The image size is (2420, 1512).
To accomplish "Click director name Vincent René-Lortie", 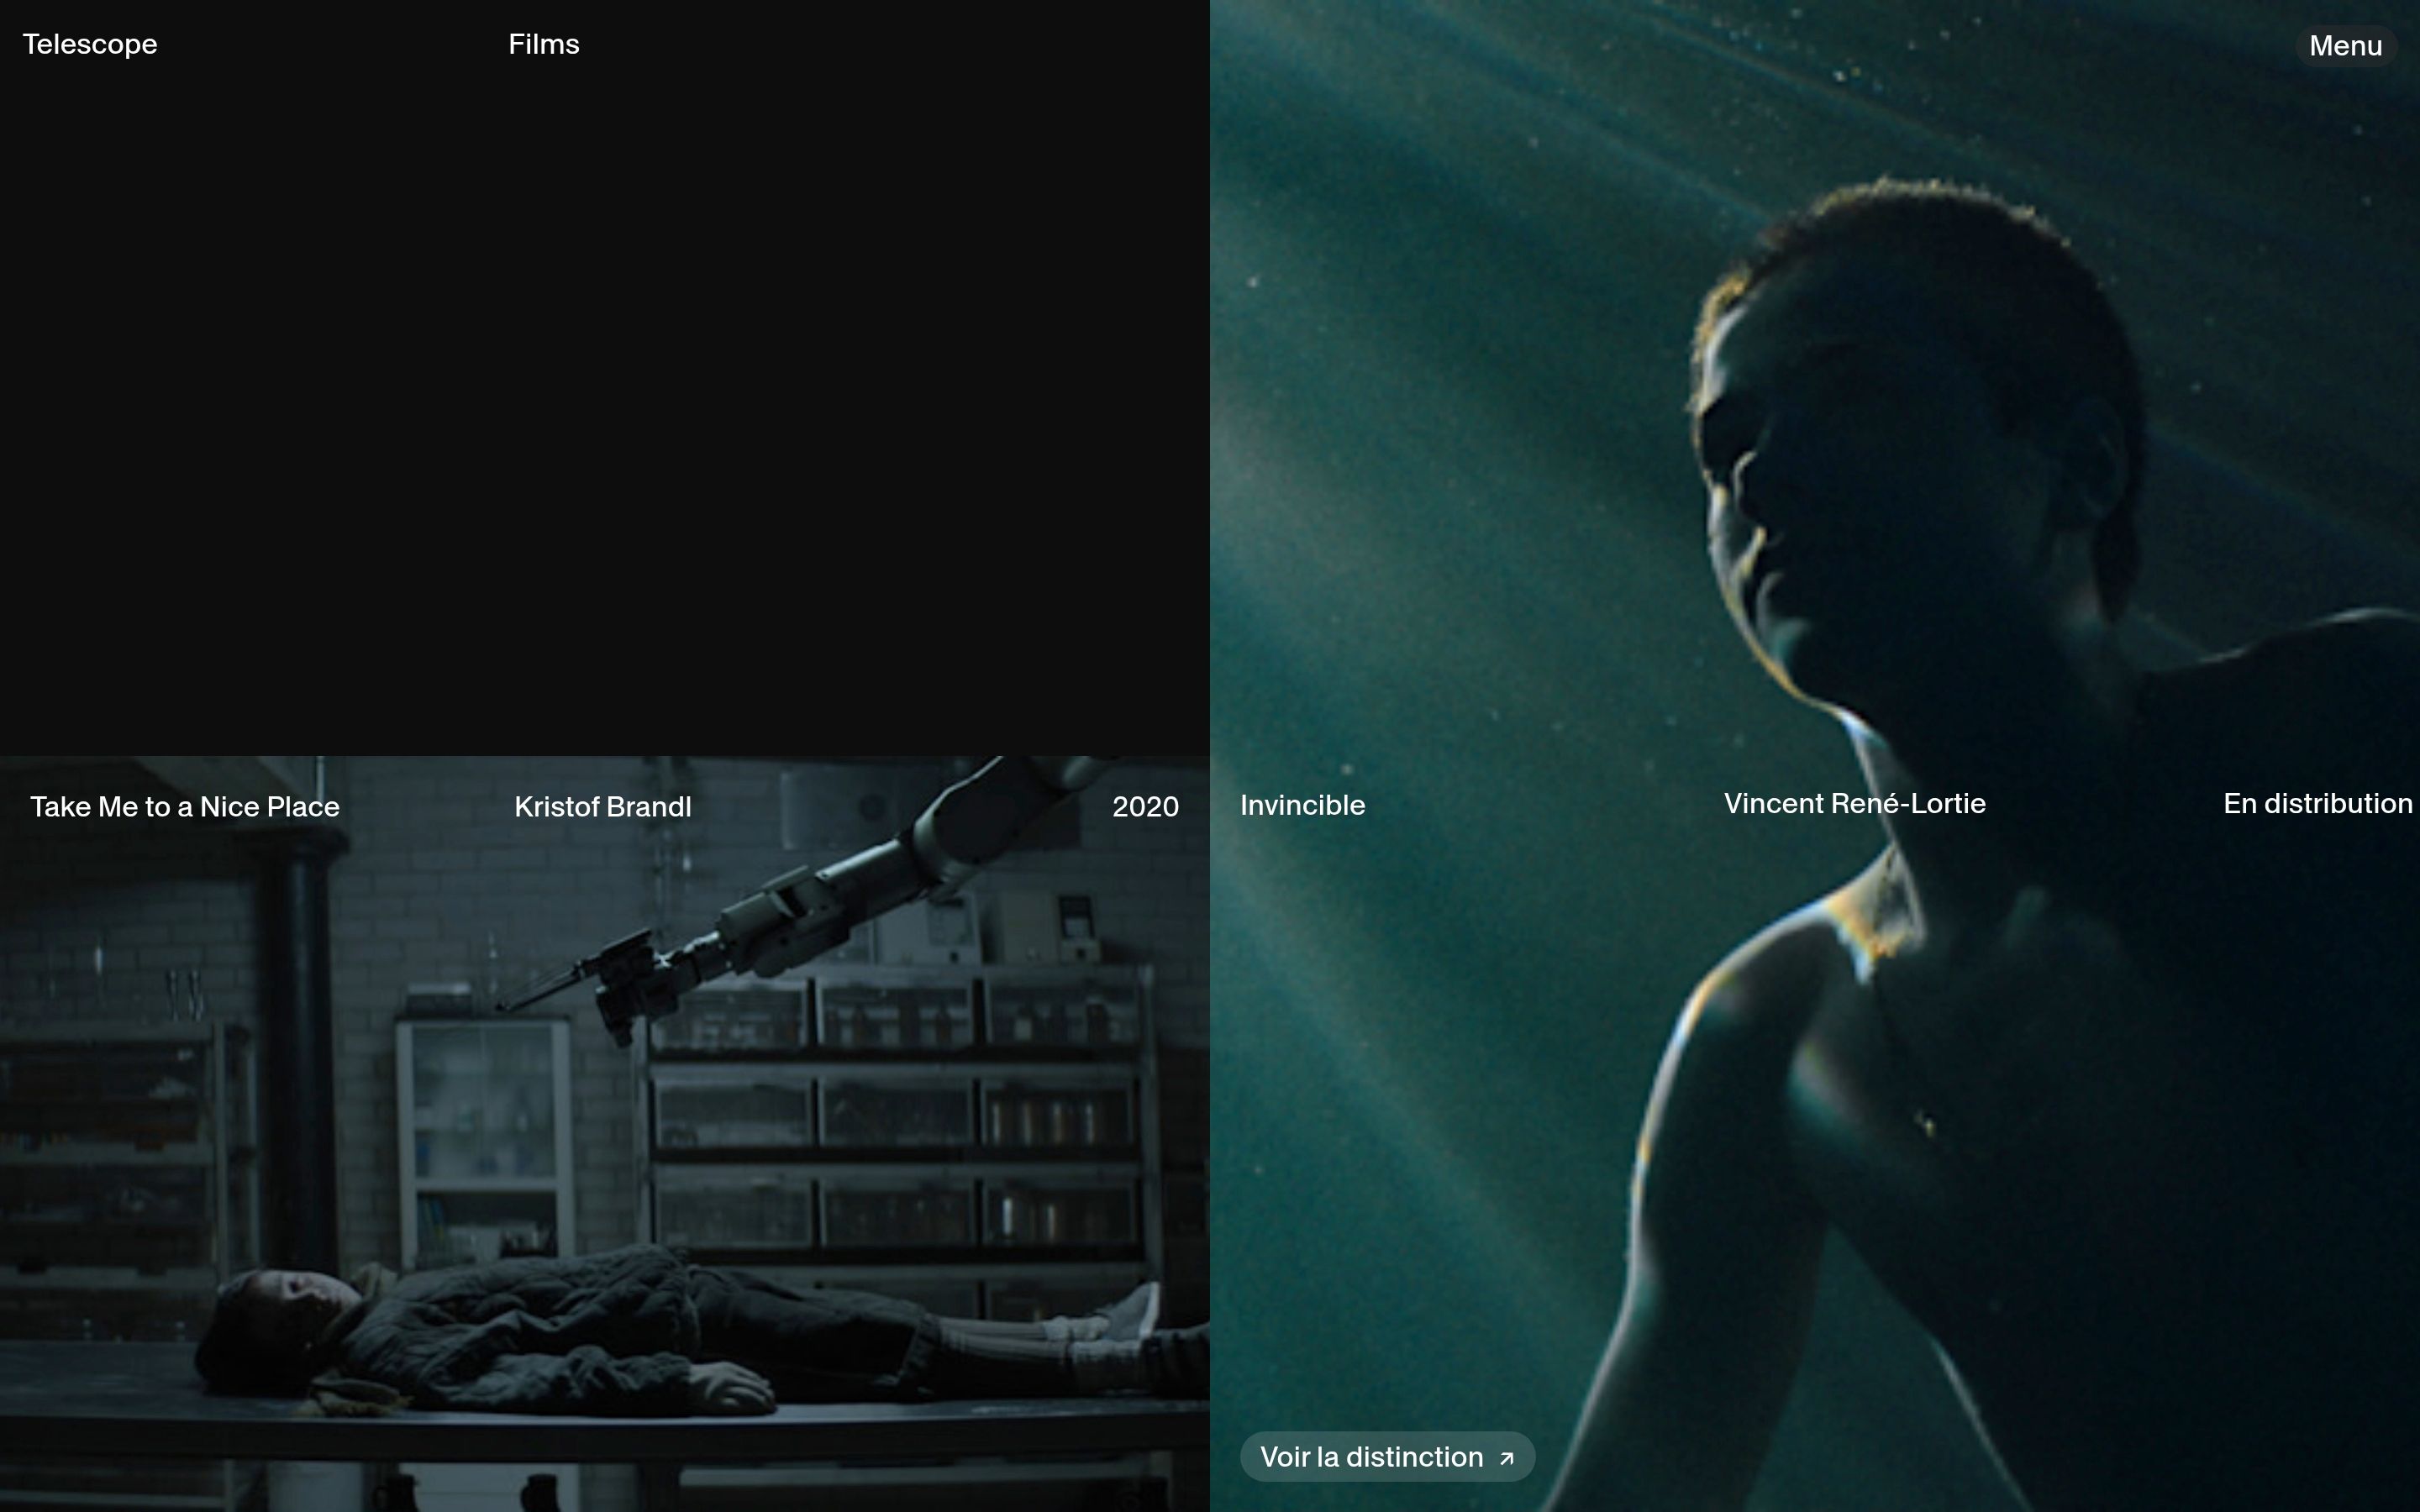I will (1853, 804).
